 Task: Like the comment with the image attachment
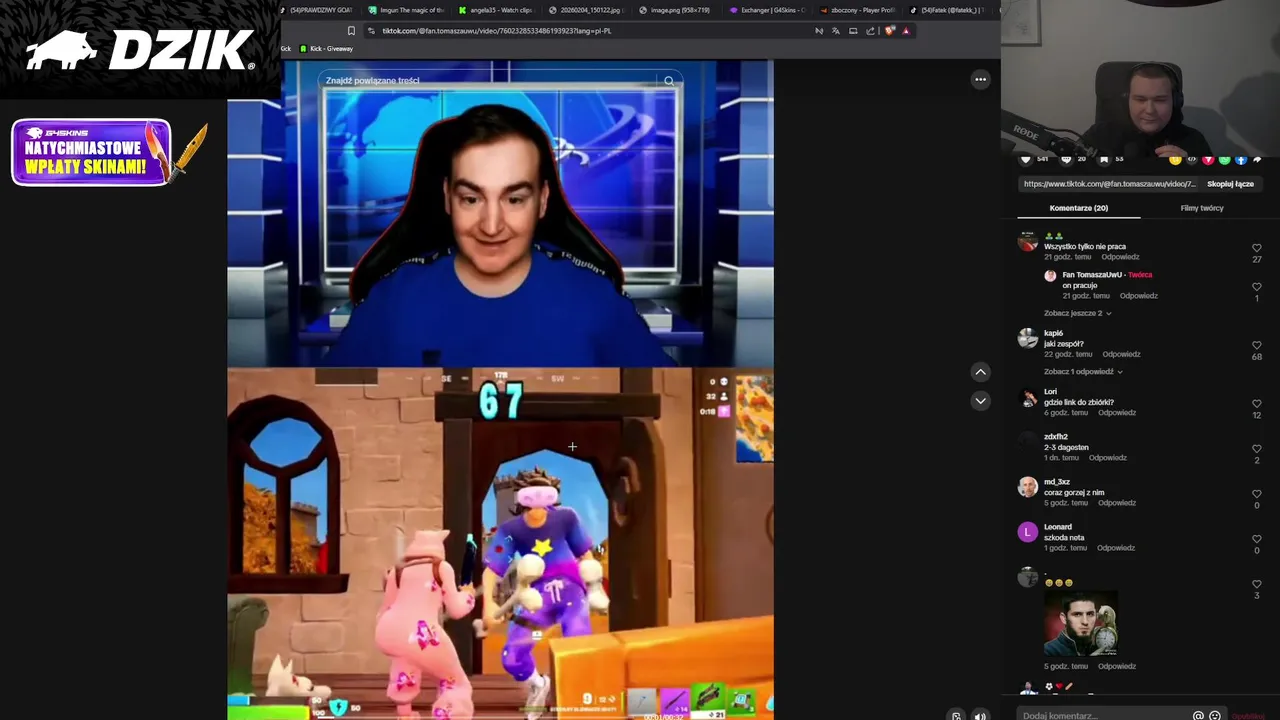pyautogui.click(x=1257, y=584)
